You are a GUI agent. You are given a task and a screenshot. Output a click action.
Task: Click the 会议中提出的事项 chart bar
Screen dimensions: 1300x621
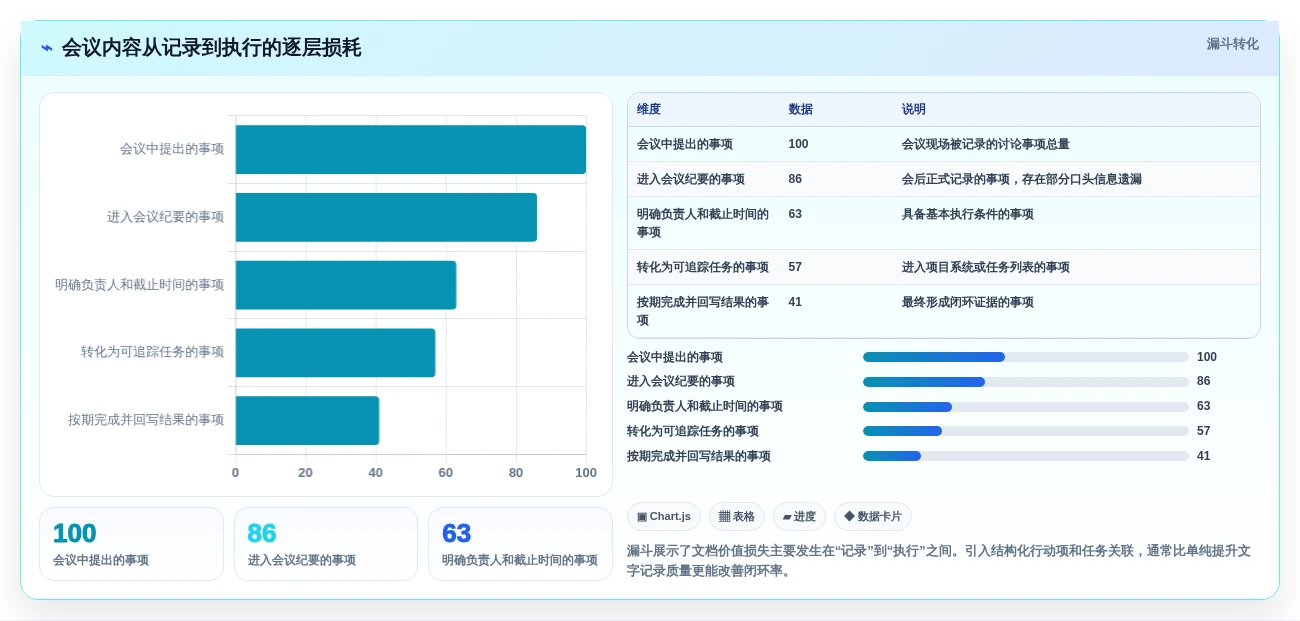coord(411,149)
